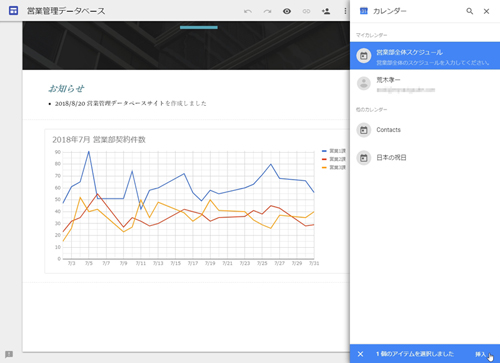500x363 pixels.
Task: Close the calendar panel
Action: pos(486,11)
